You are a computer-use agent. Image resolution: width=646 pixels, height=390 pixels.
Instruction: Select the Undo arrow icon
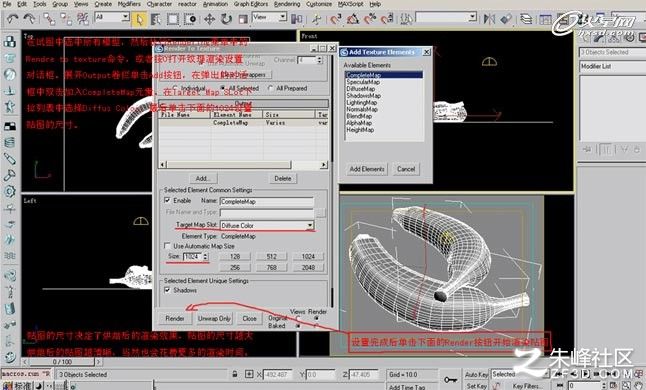tap(12, 19)
